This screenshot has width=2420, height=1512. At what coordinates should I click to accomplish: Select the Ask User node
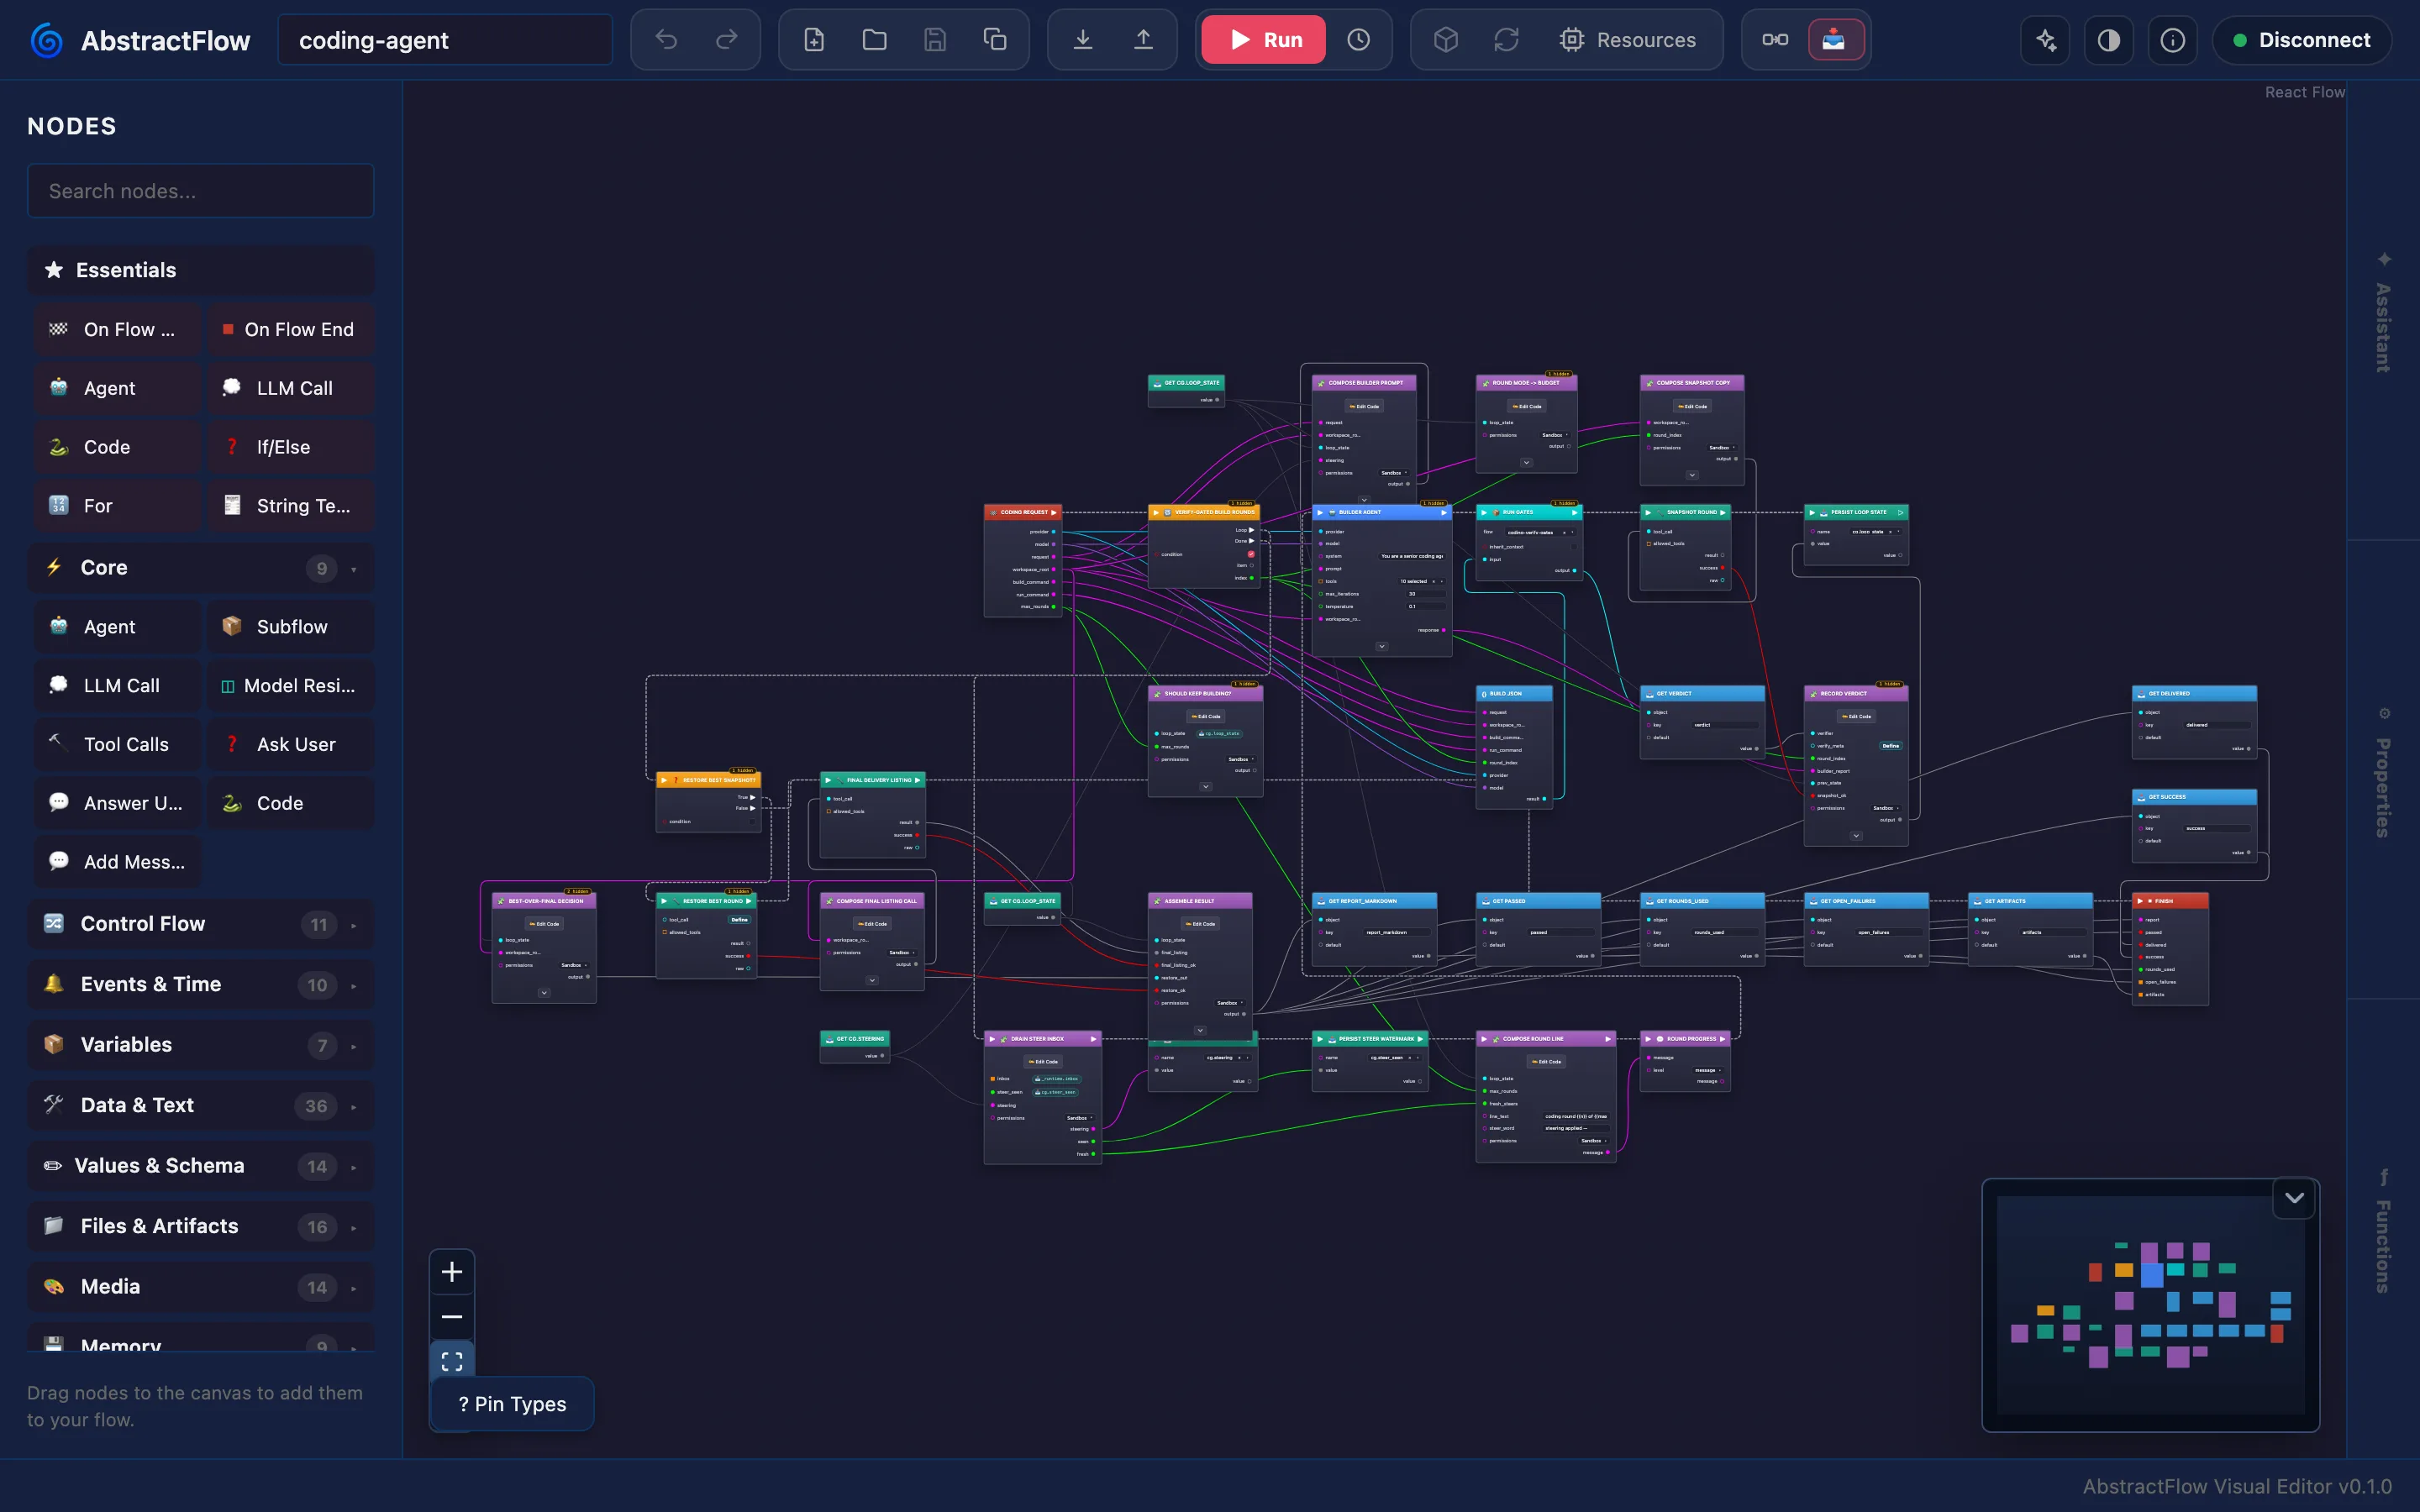[291, 744]
